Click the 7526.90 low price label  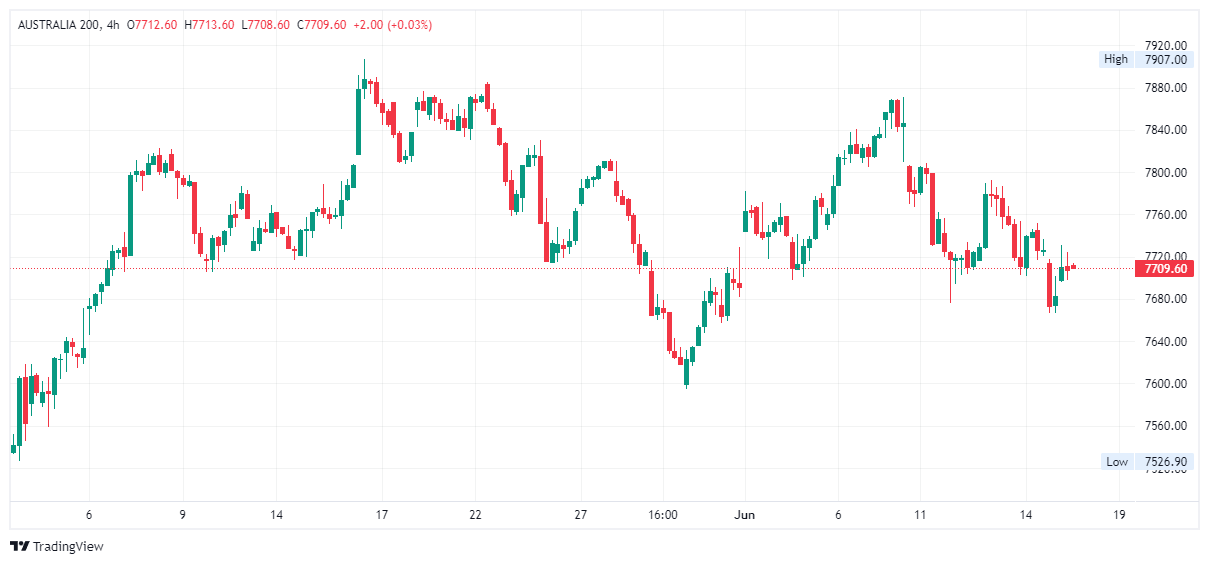1166,462
